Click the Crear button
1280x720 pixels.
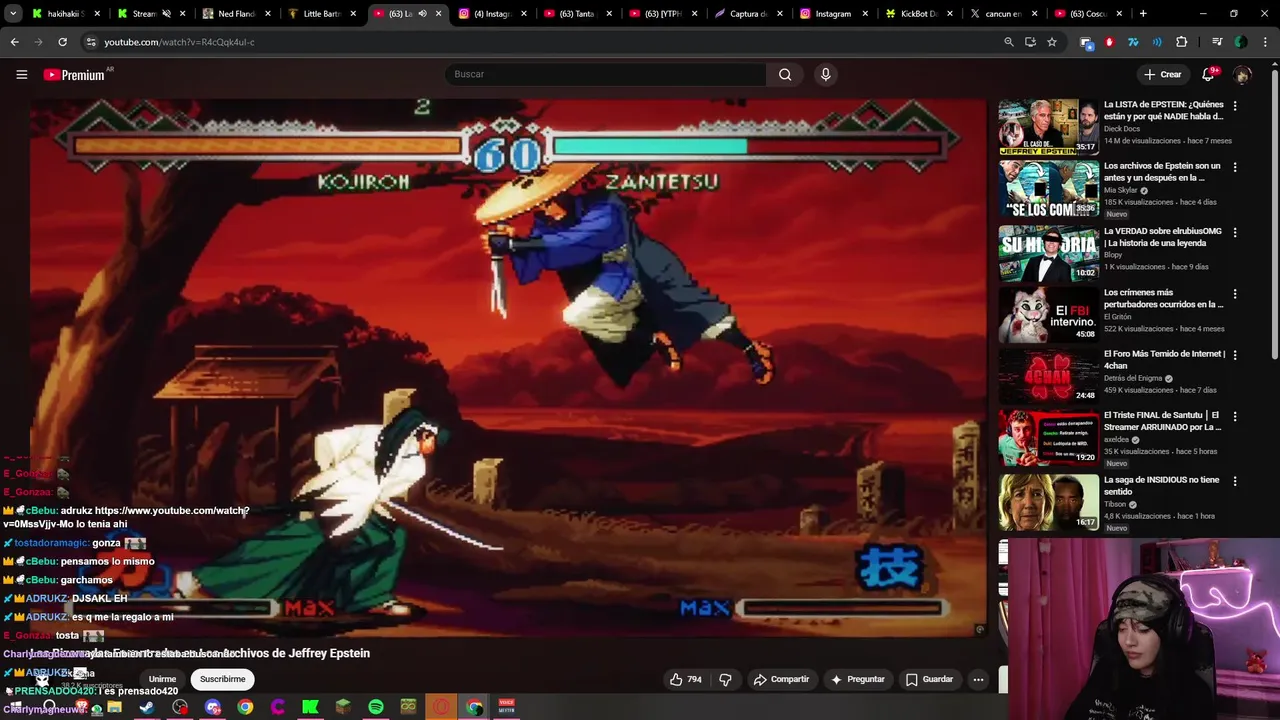(1163, 74)
